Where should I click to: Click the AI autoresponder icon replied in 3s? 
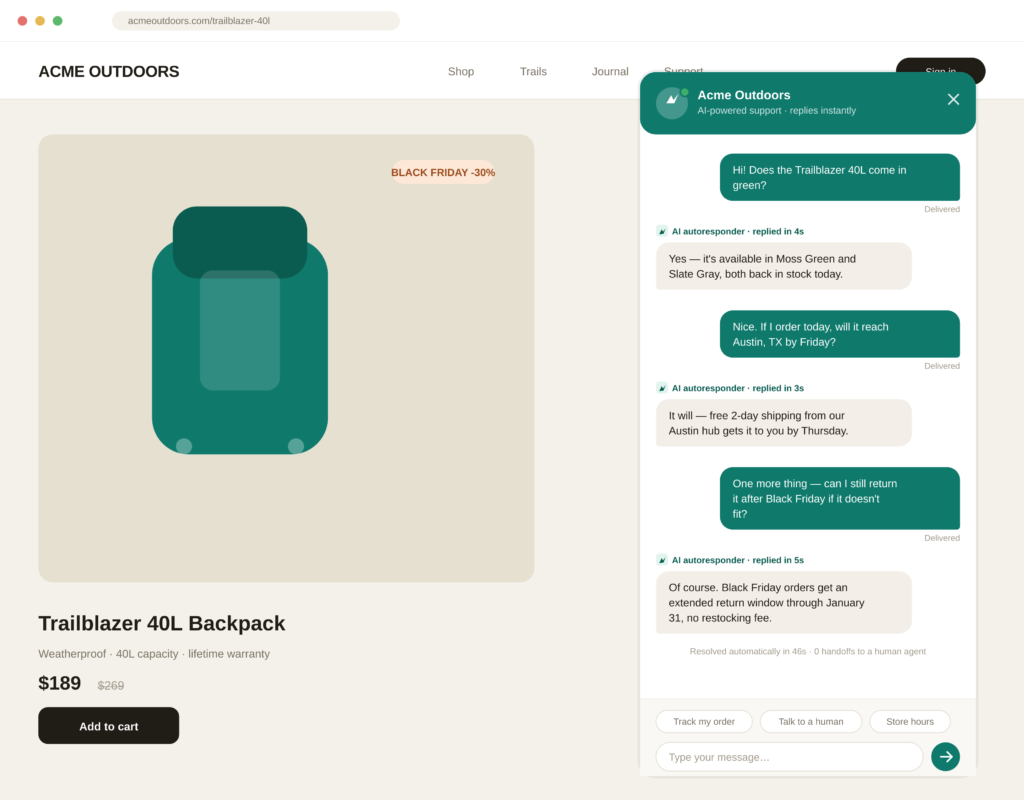pos(662,388)
